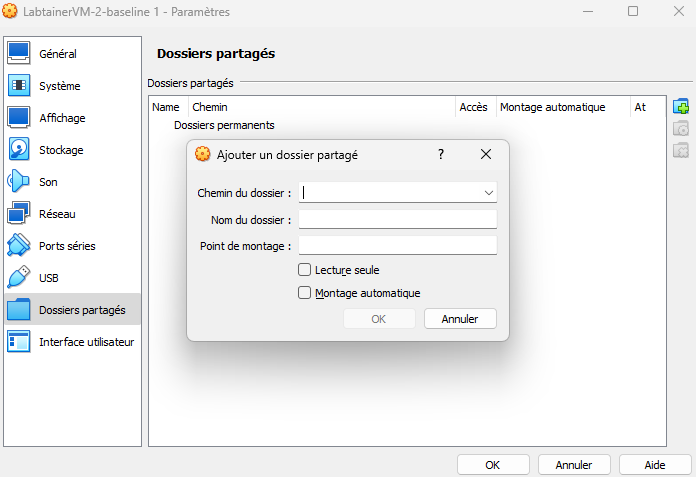The width and height of the screenshot is (696, 477).
Task: Enable the Lecture seule checkbox
Action: (305, 270)
